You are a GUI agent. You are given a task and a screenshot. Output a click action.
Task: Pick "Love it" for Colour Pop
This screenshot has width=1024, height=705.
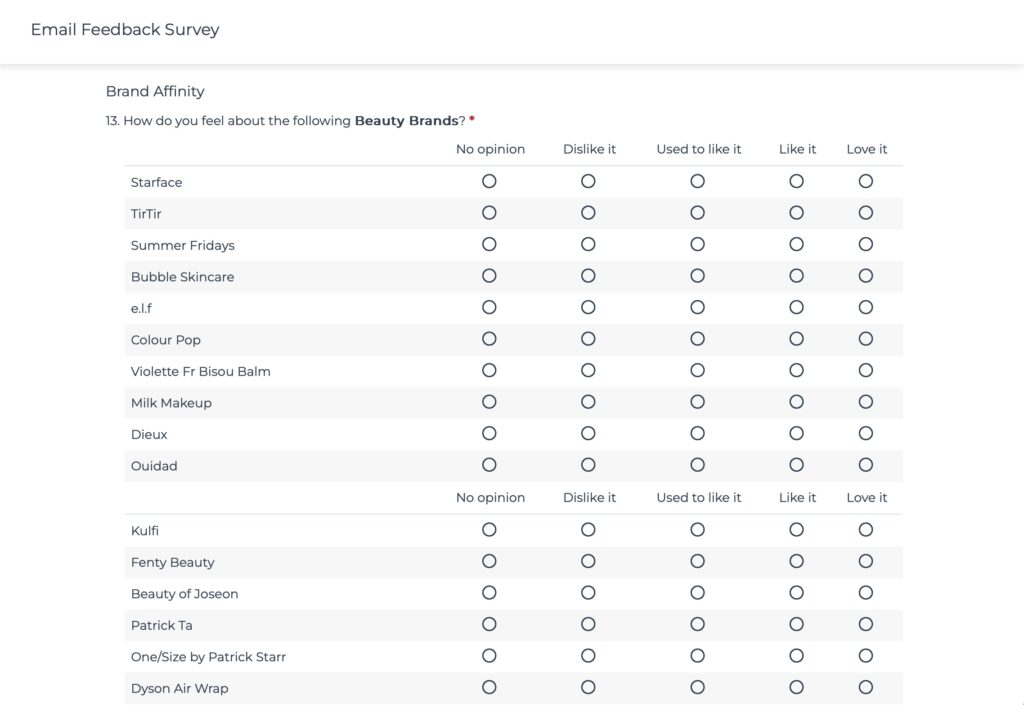point(865,339)
